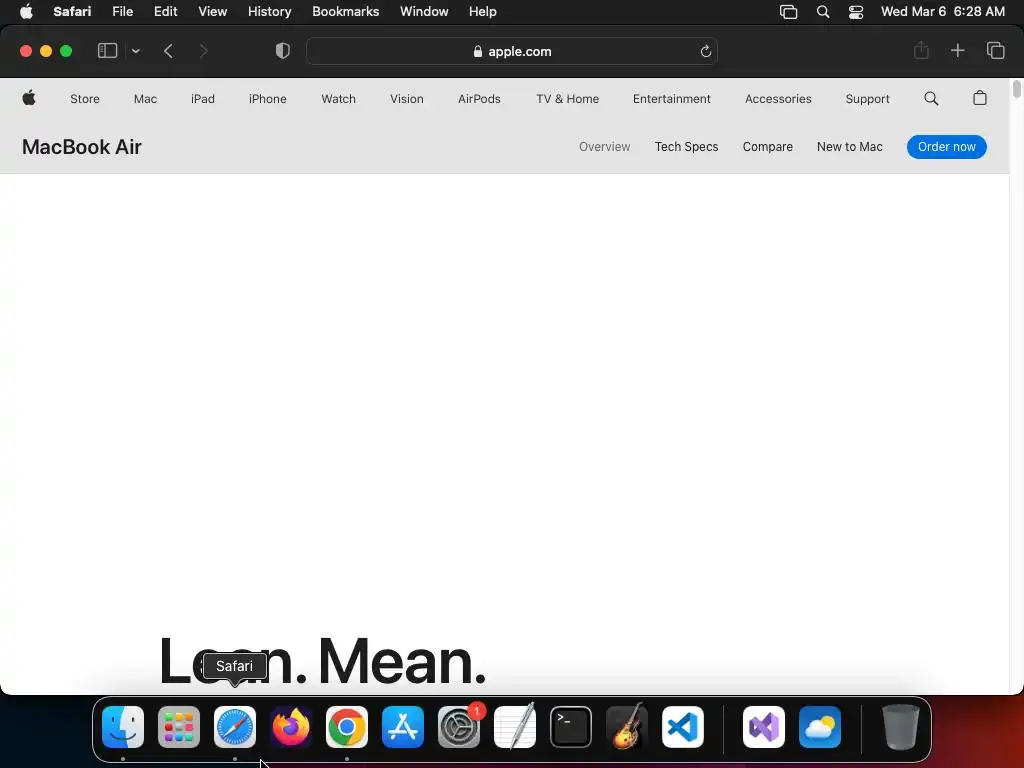Open Spotlight search in menu bar
The width and height of the screenshot is (1024, 768).
pos(823,12)
